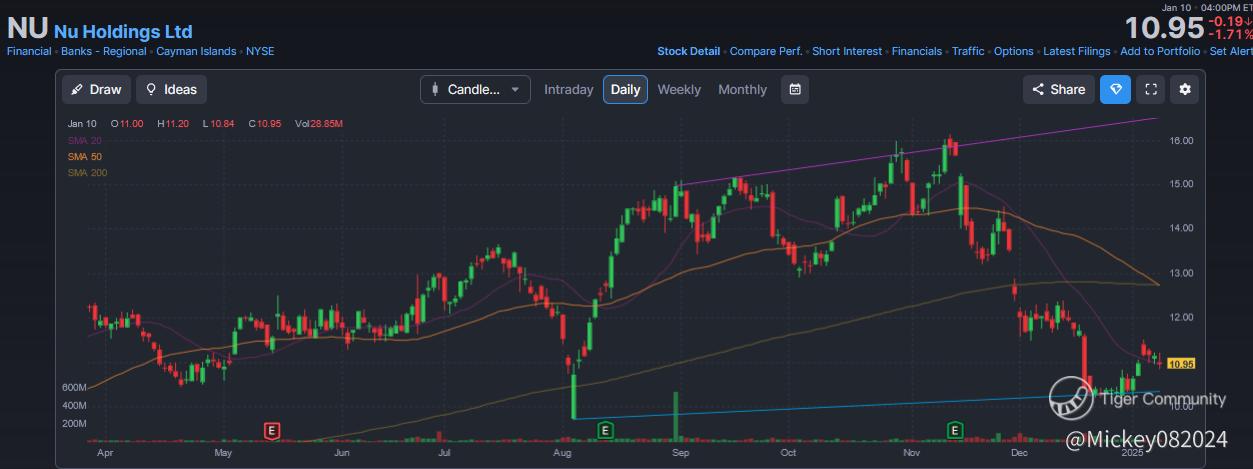Click the Draw pencil tool button
Image resolution: width=1253 pixels, height=469 pixels.
tap(96, 89)
